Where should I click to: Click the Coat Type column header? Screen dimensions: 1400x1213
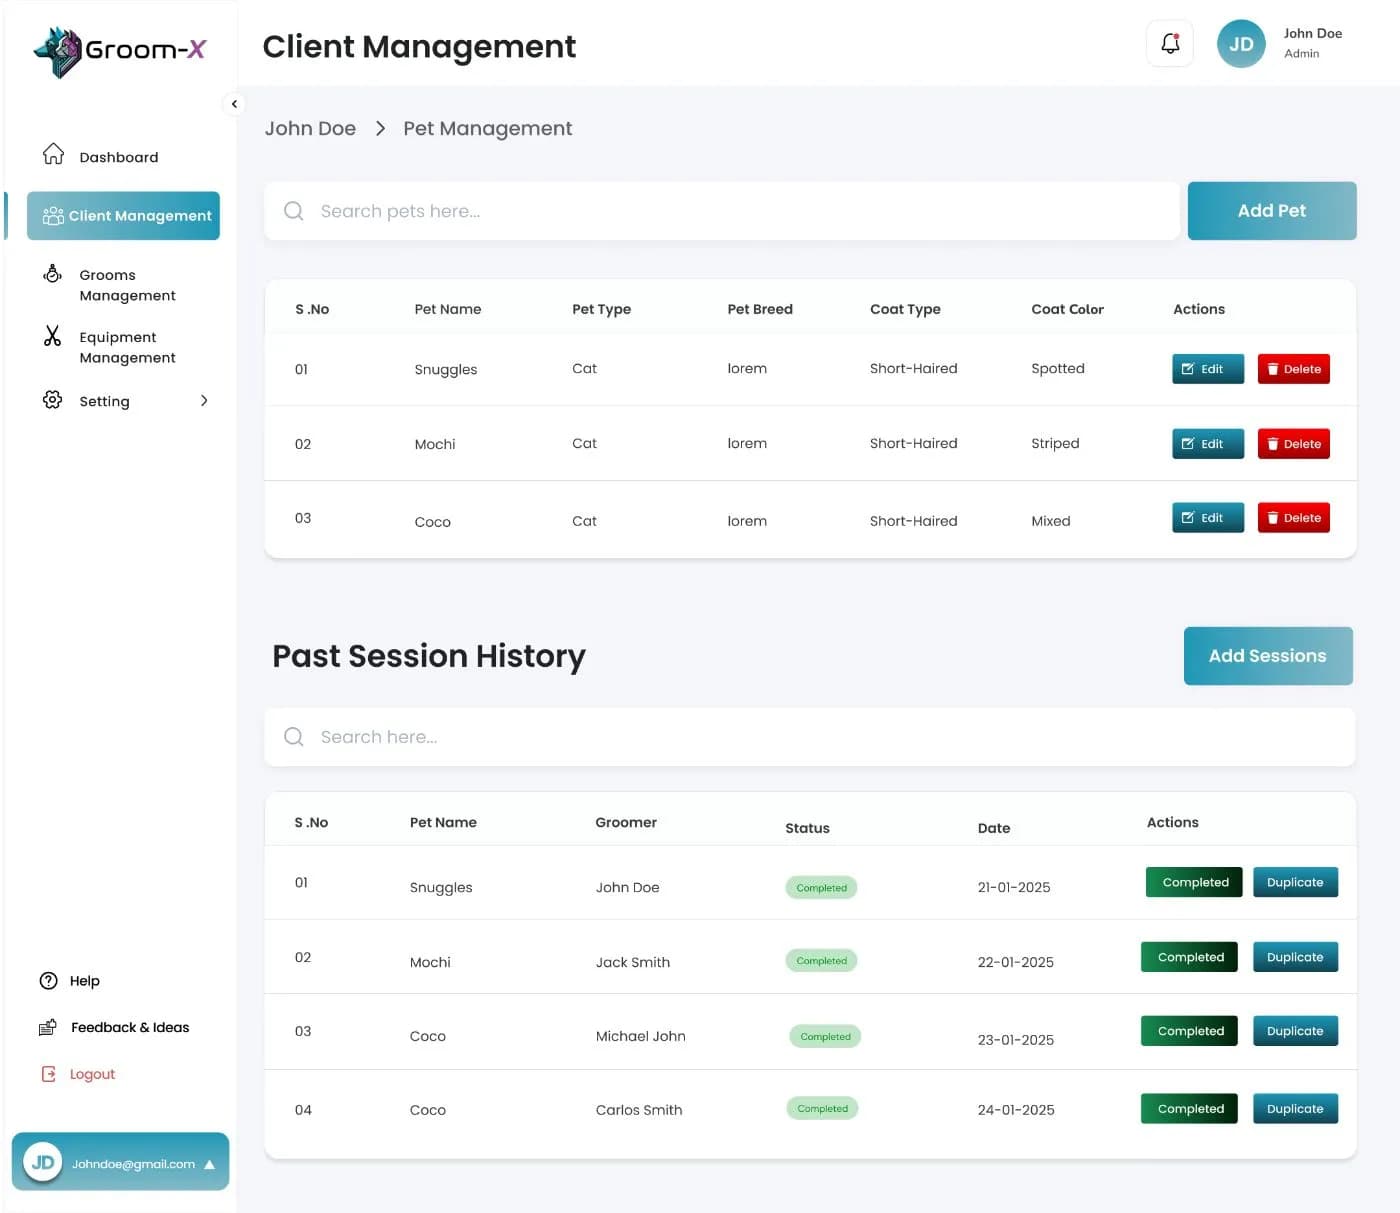click(905, 309)
